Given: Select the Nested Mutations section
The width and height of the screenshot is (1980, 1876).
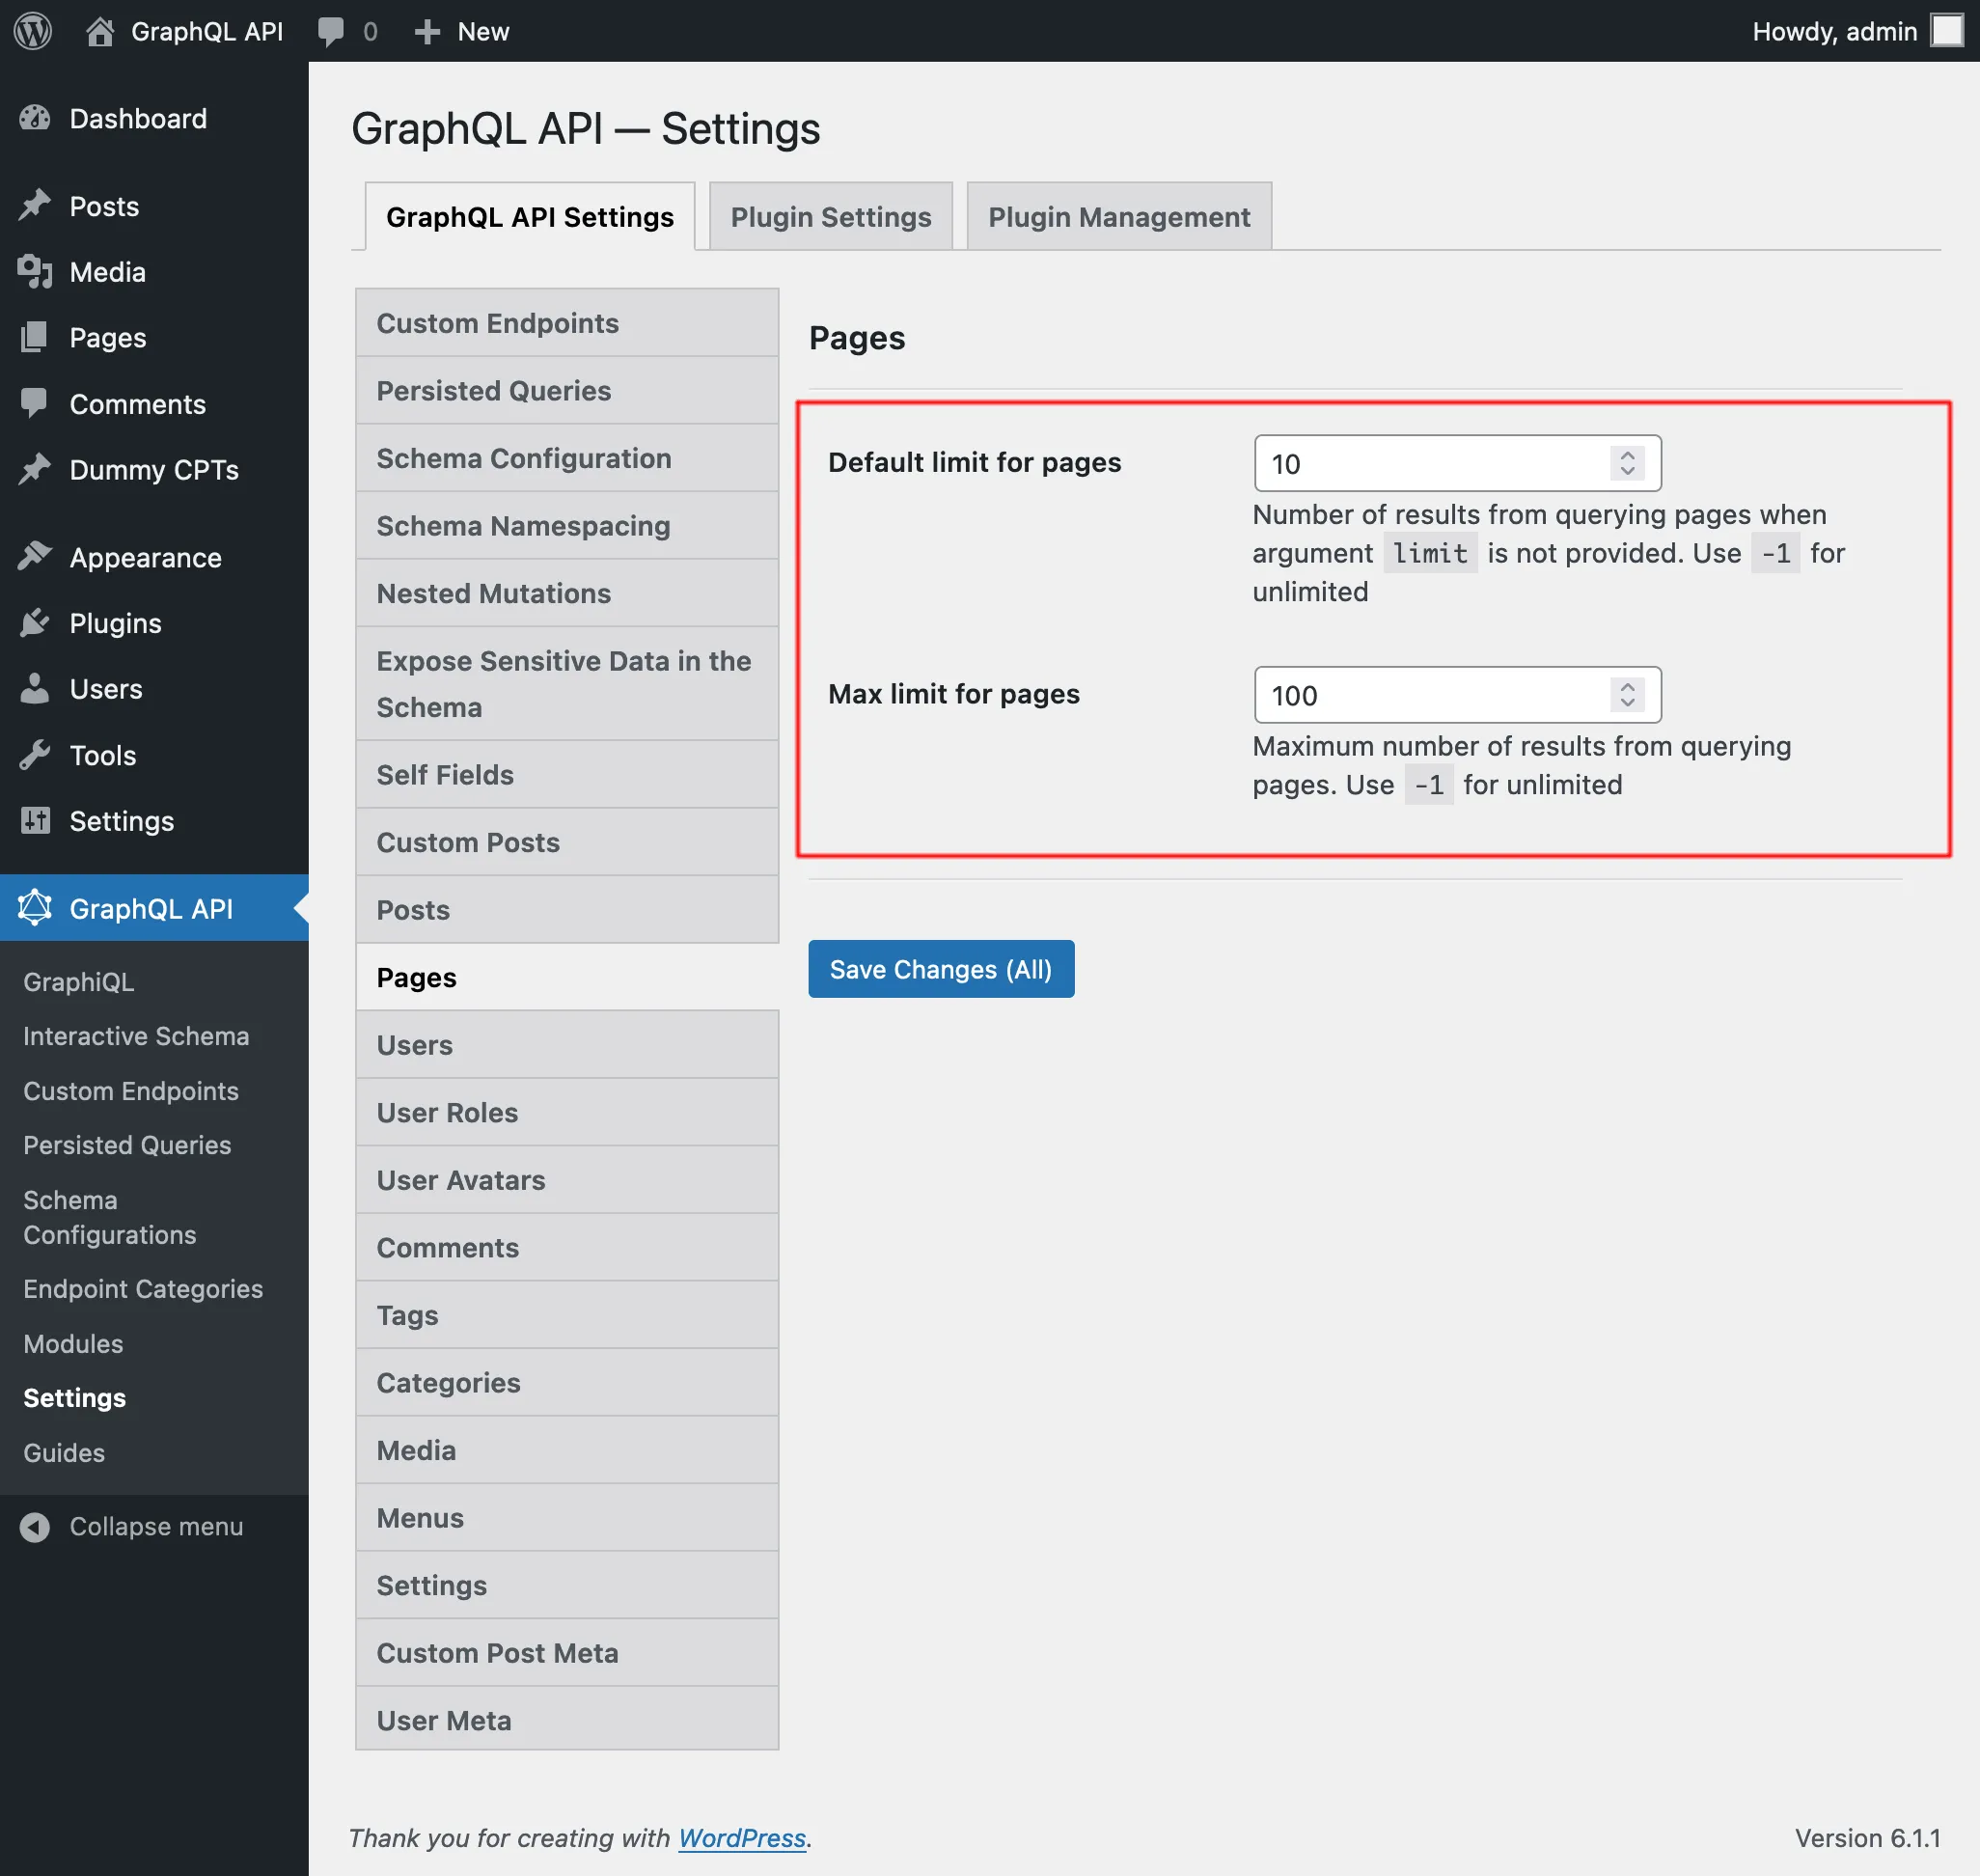Looking at the screenshot, I should pyautogui.click(x=567, y=593).
